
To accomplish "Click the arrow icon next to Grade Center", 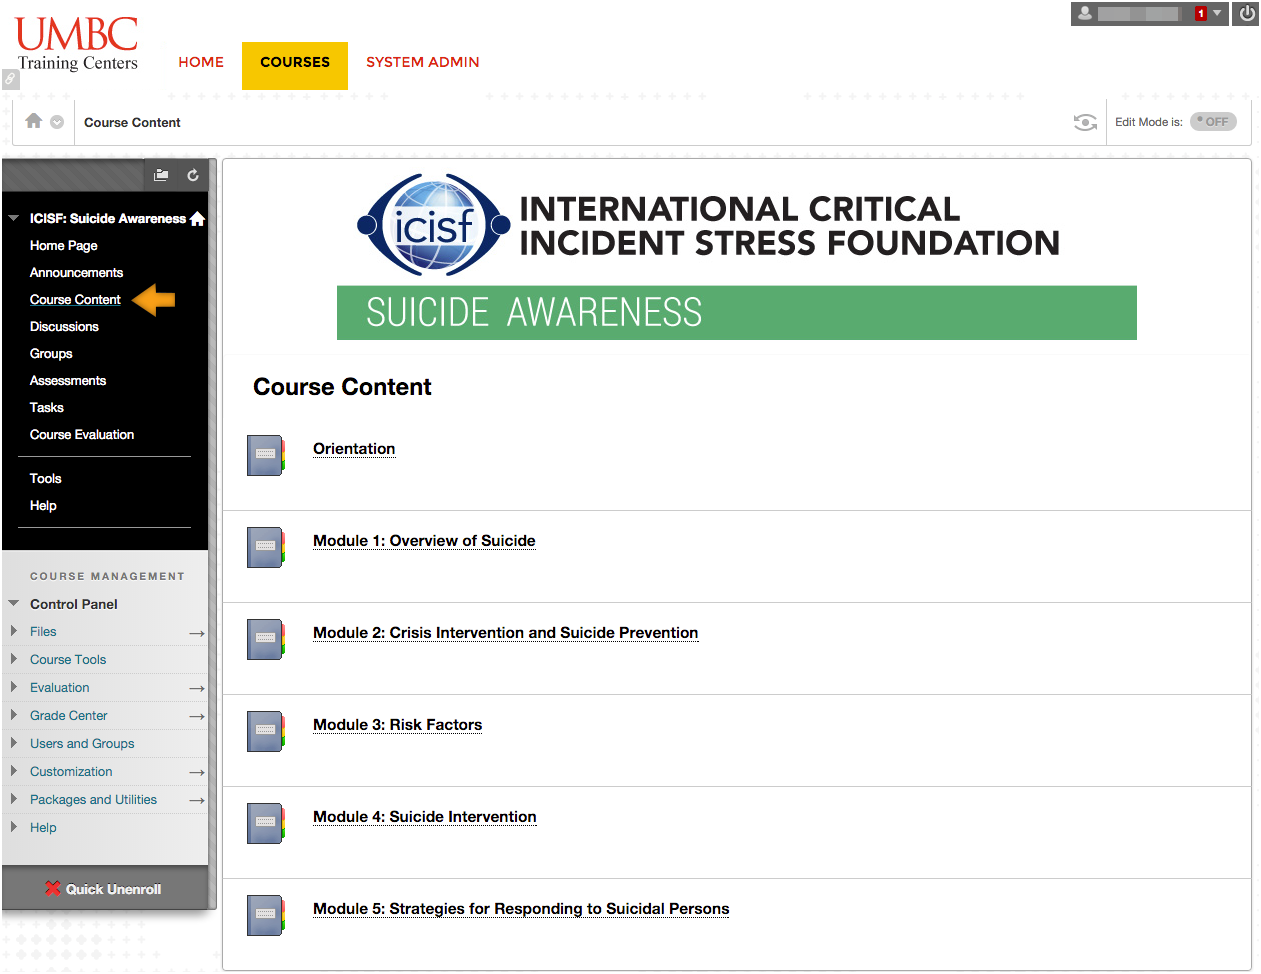I will pos(197,716).
